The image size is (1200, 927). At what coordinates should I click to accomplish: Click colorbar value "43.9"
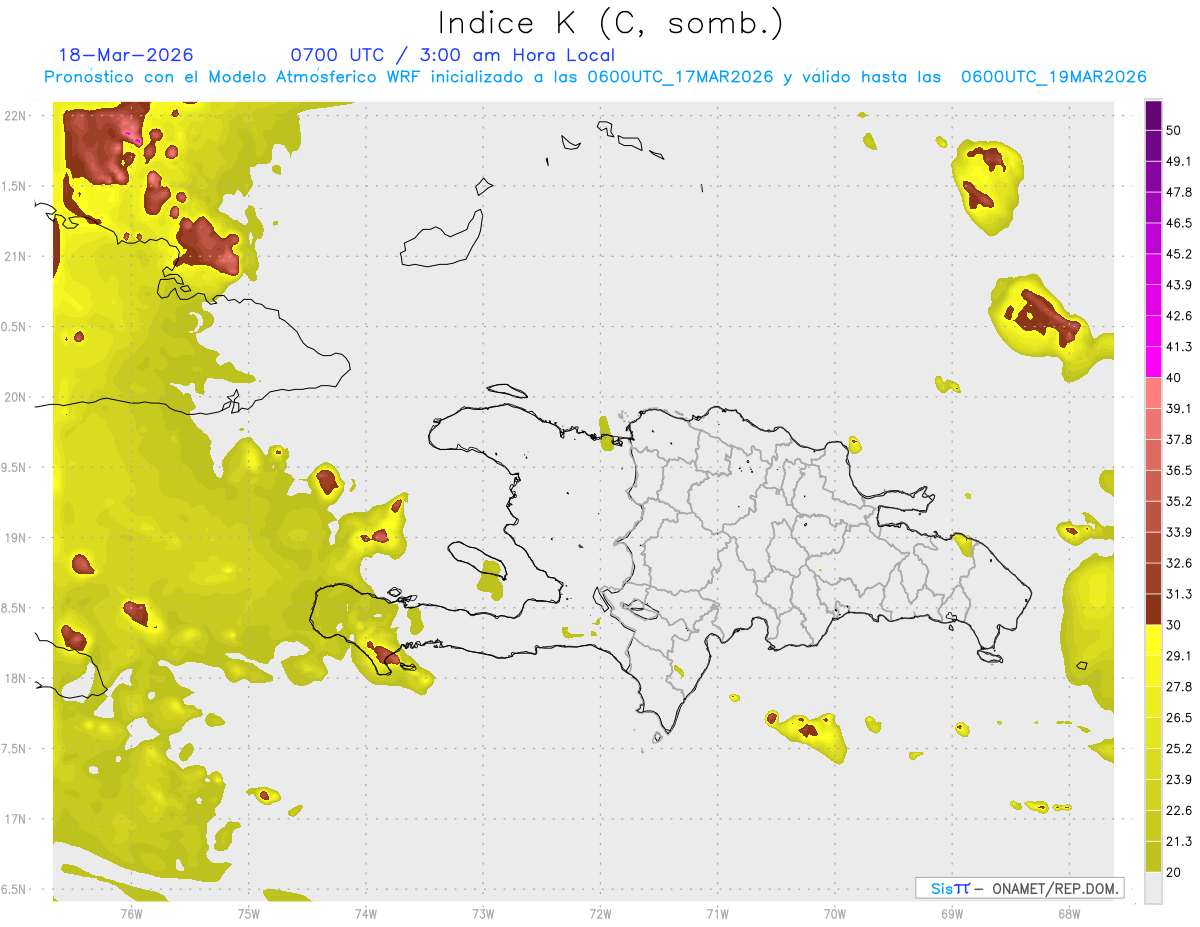(x=1179, y=285)
